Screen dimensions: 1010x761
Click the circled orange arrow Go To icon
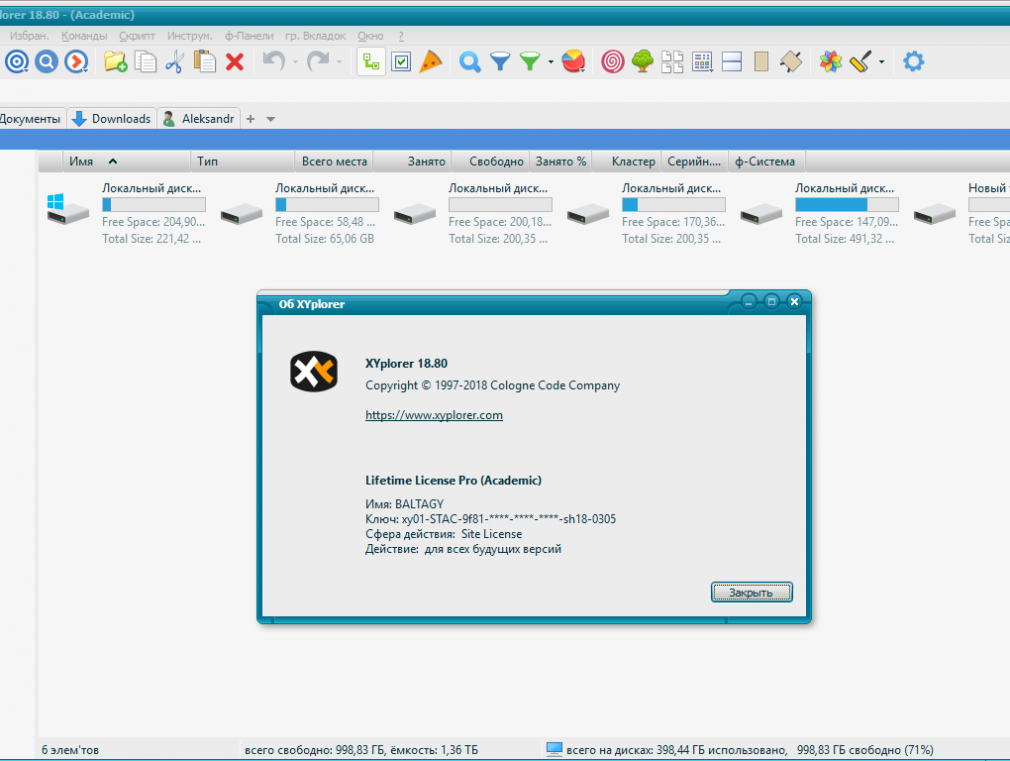pyautogui.click(x=76, y=62)
